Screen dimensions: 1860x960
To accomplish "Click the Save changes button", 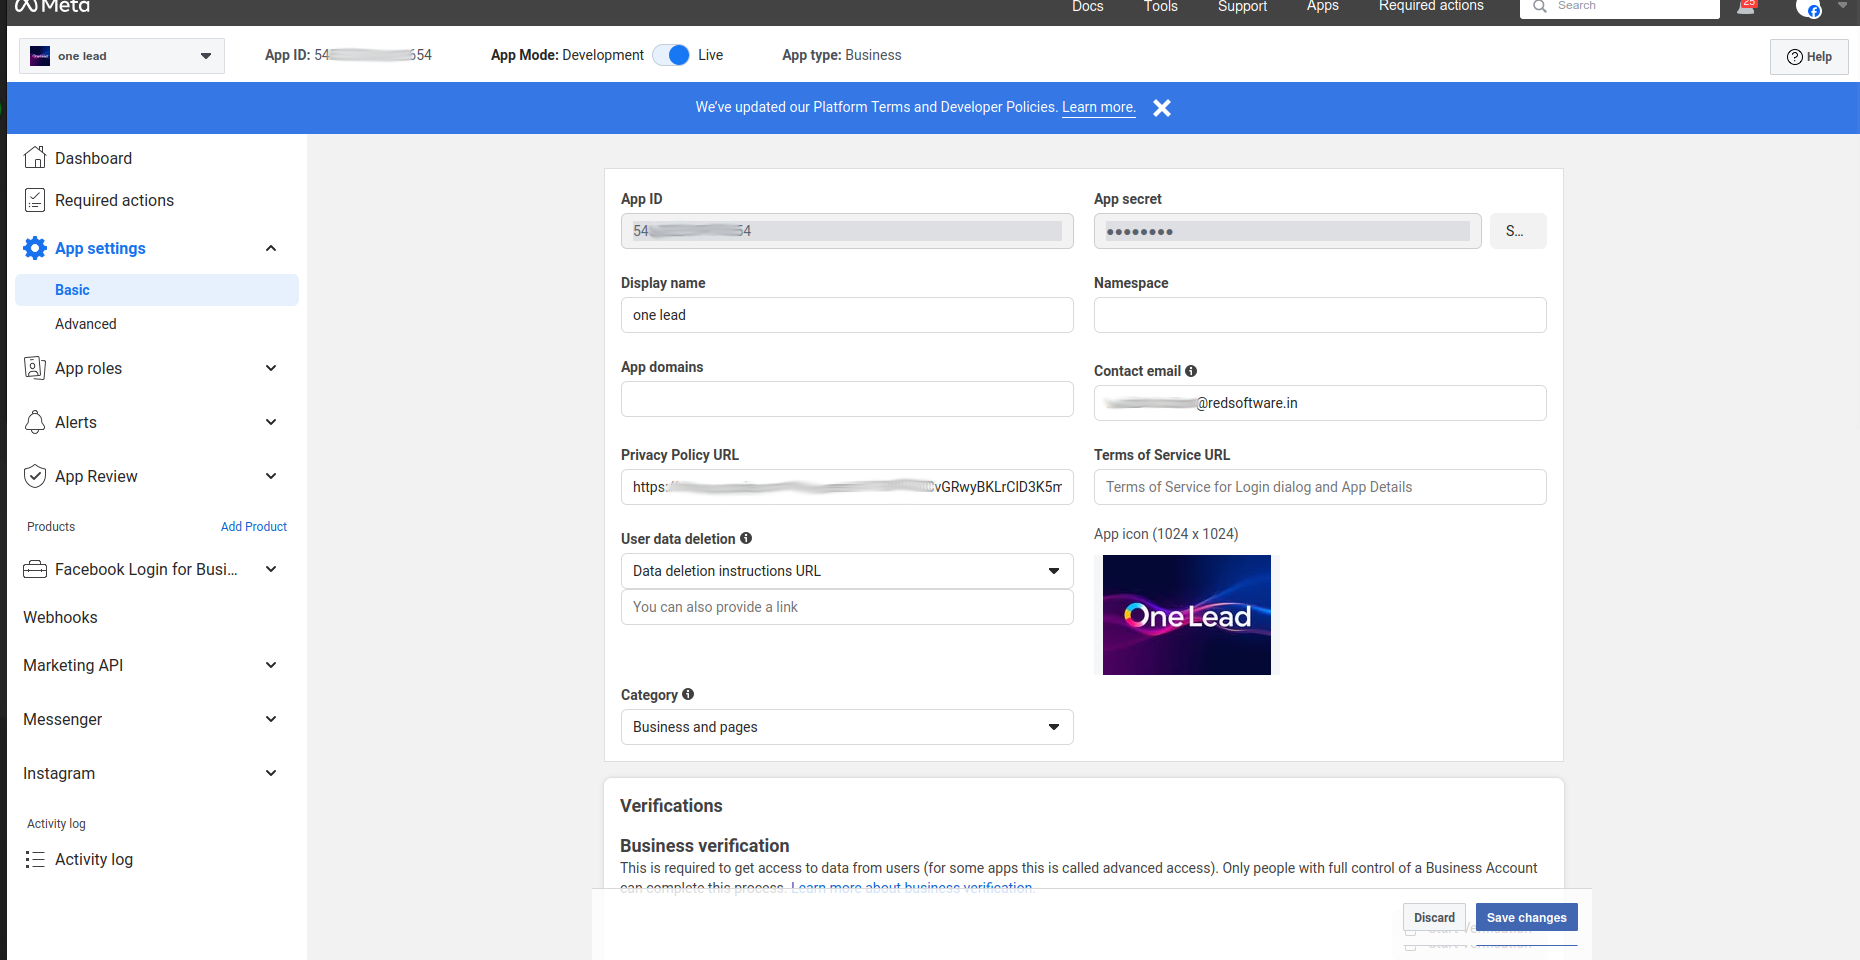I will point(1527,917).
